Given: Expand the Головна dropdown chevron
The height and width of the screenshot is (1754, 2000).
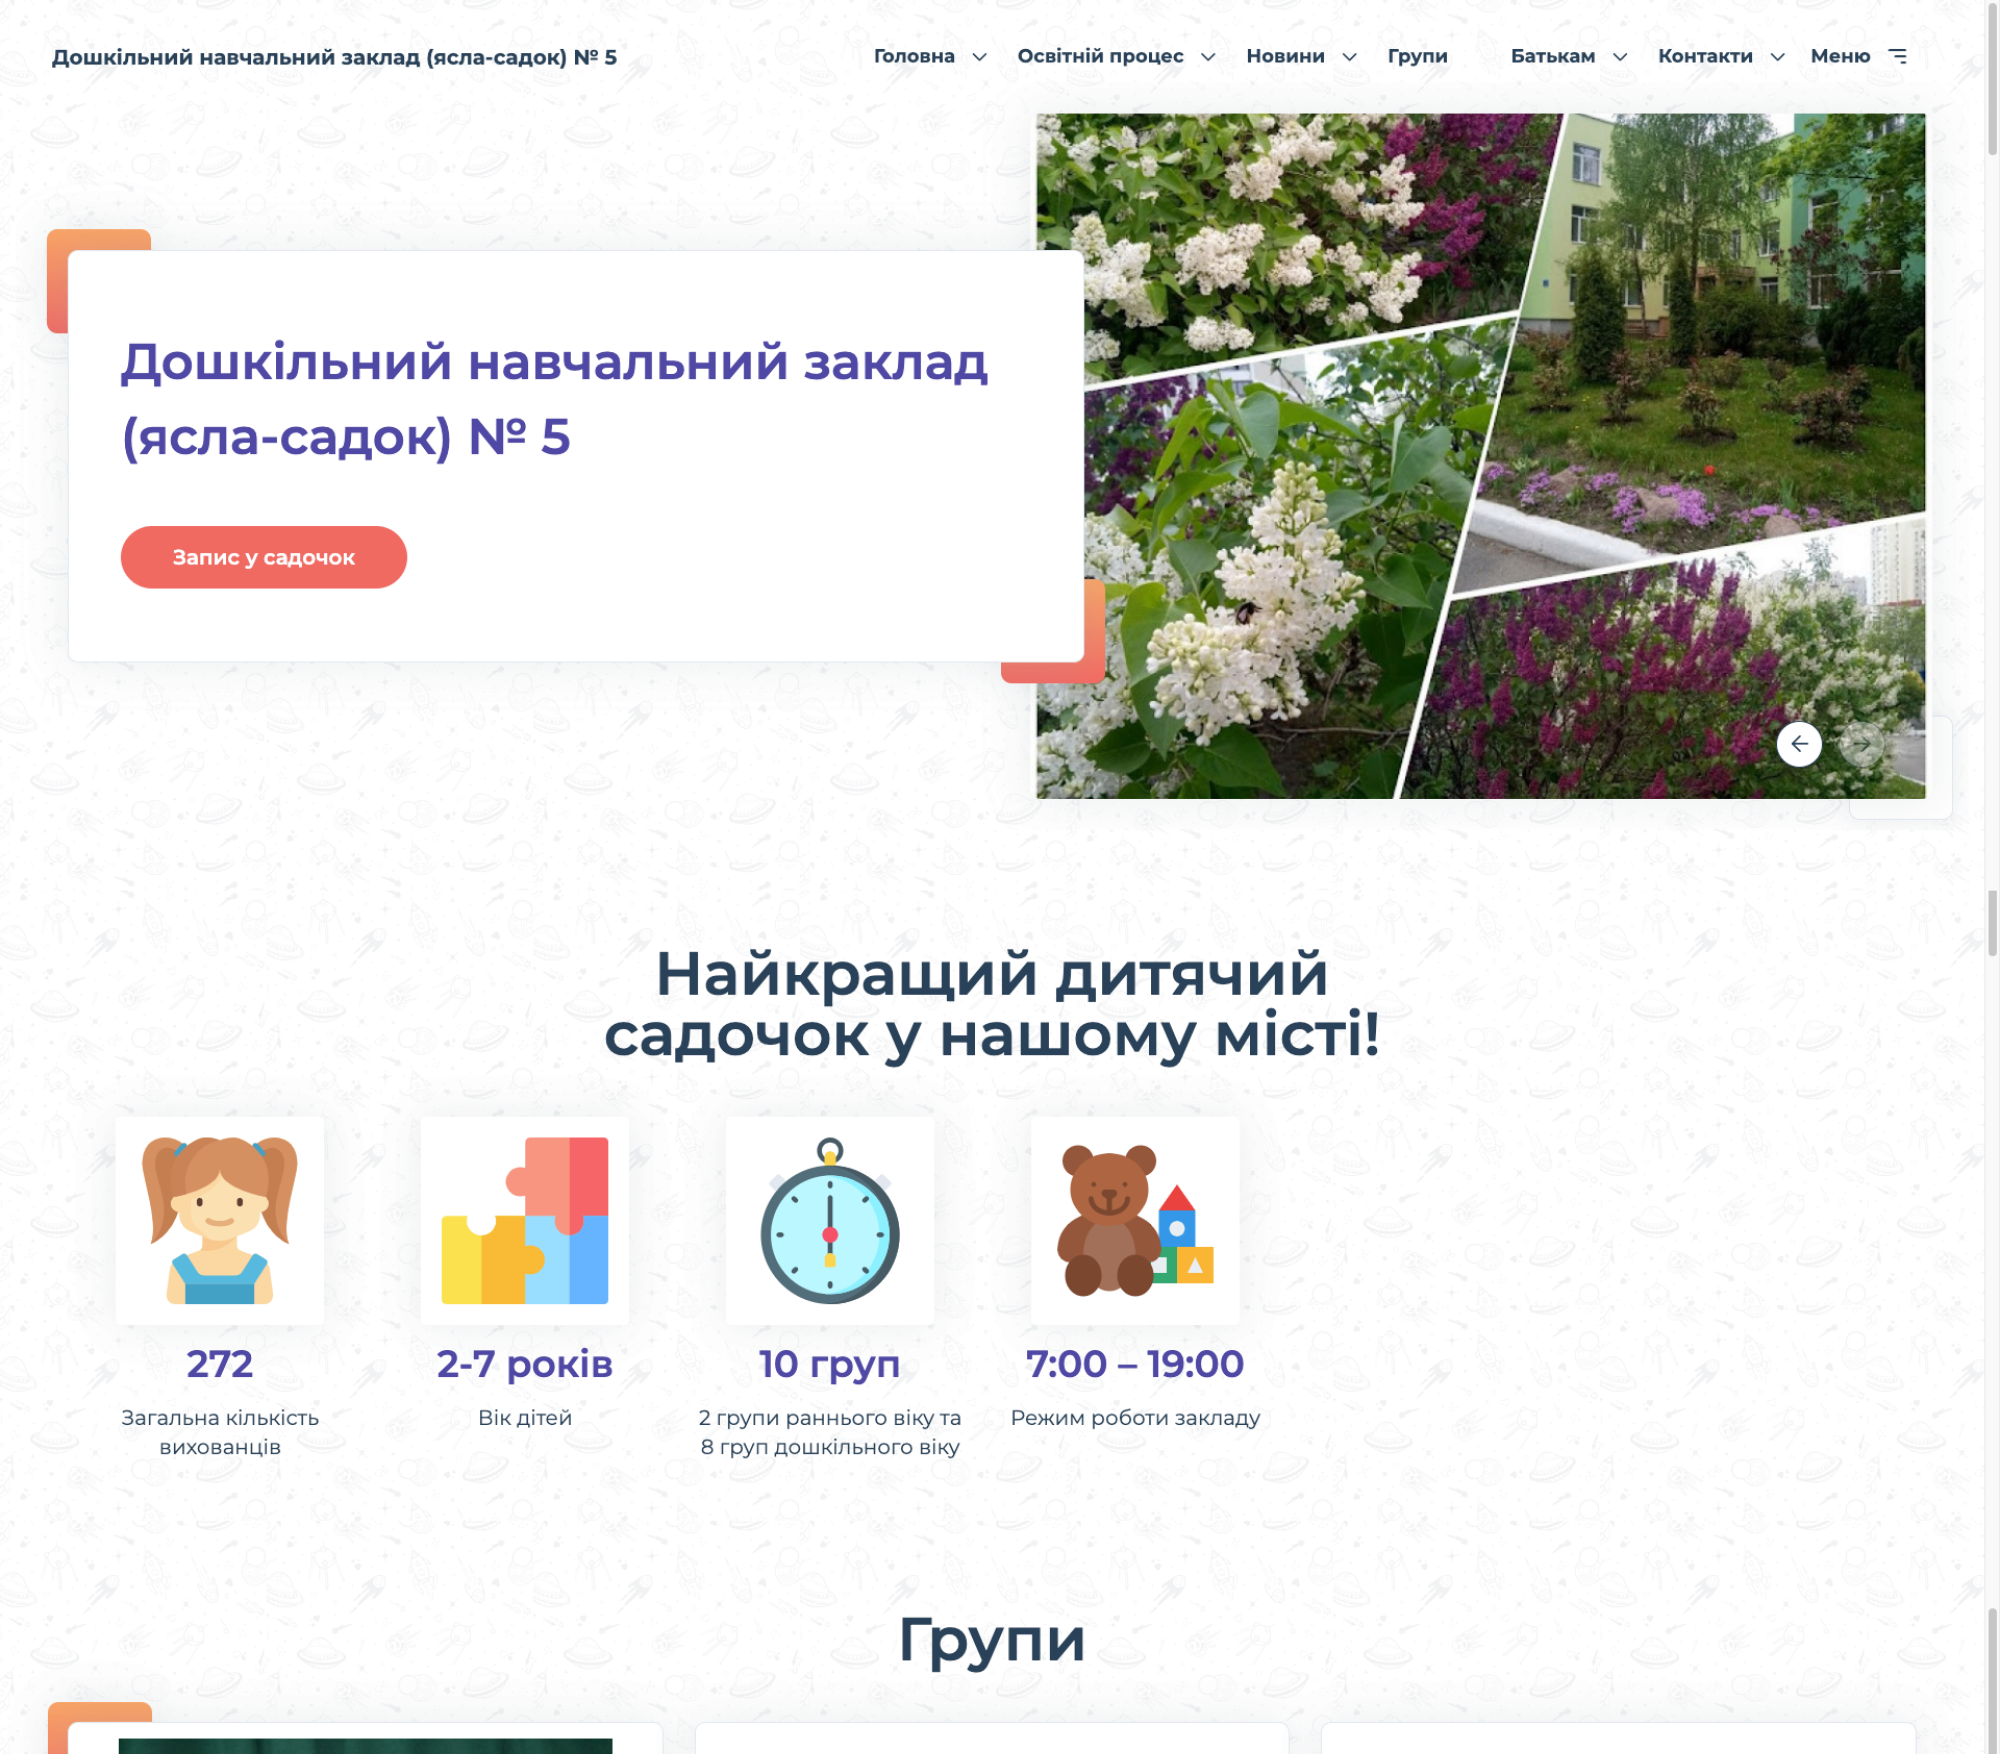Looking at the screenshot, I should point(980,57).
